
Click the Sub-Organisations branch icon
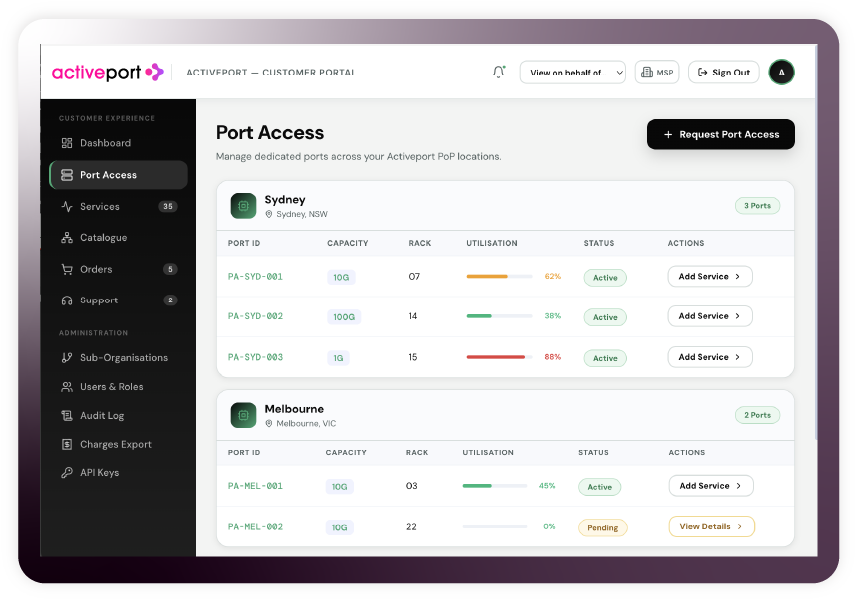(67, 357)
